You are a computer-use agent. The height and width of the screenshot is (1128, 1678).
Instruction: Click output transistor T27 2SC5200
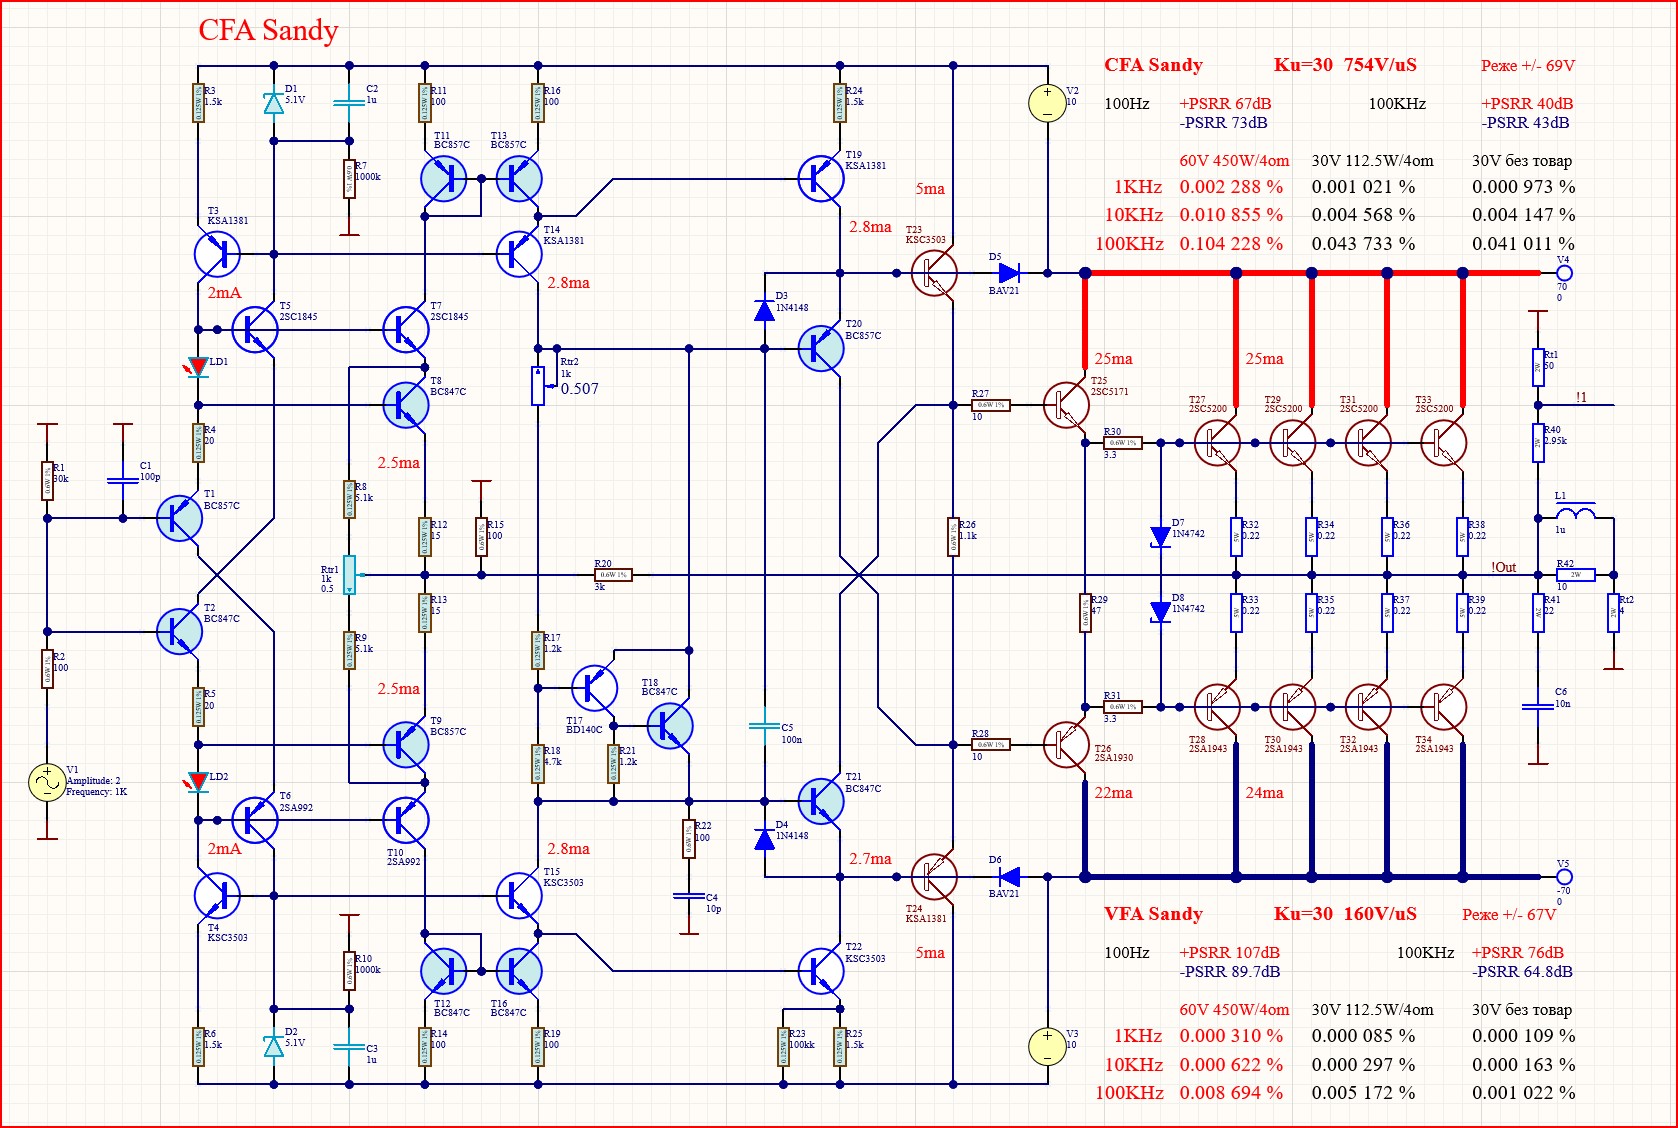pyautogui.click(x=1217, y=442)
